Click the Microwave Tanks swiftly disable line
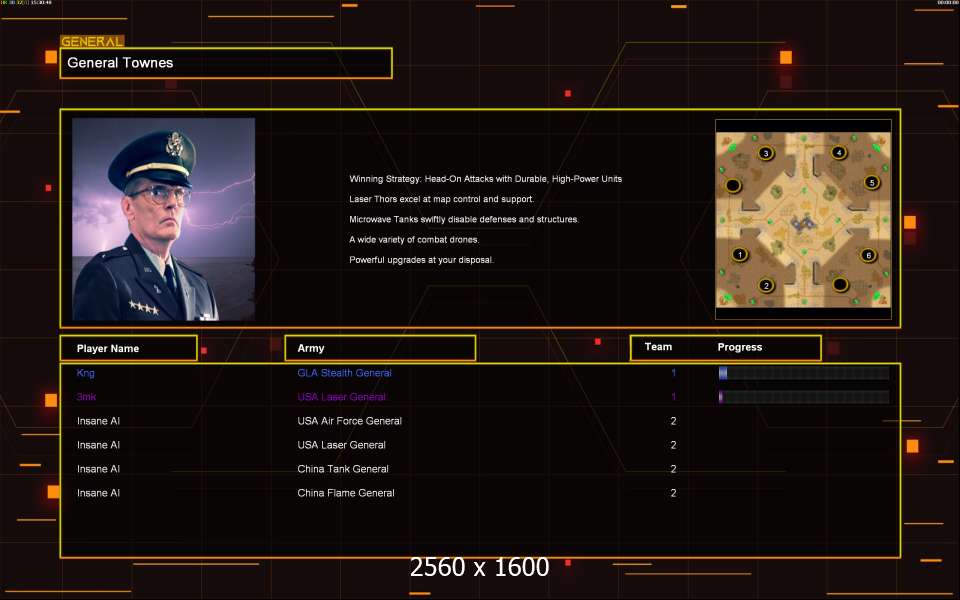The image size is (960, 600). tap(464, 219)
